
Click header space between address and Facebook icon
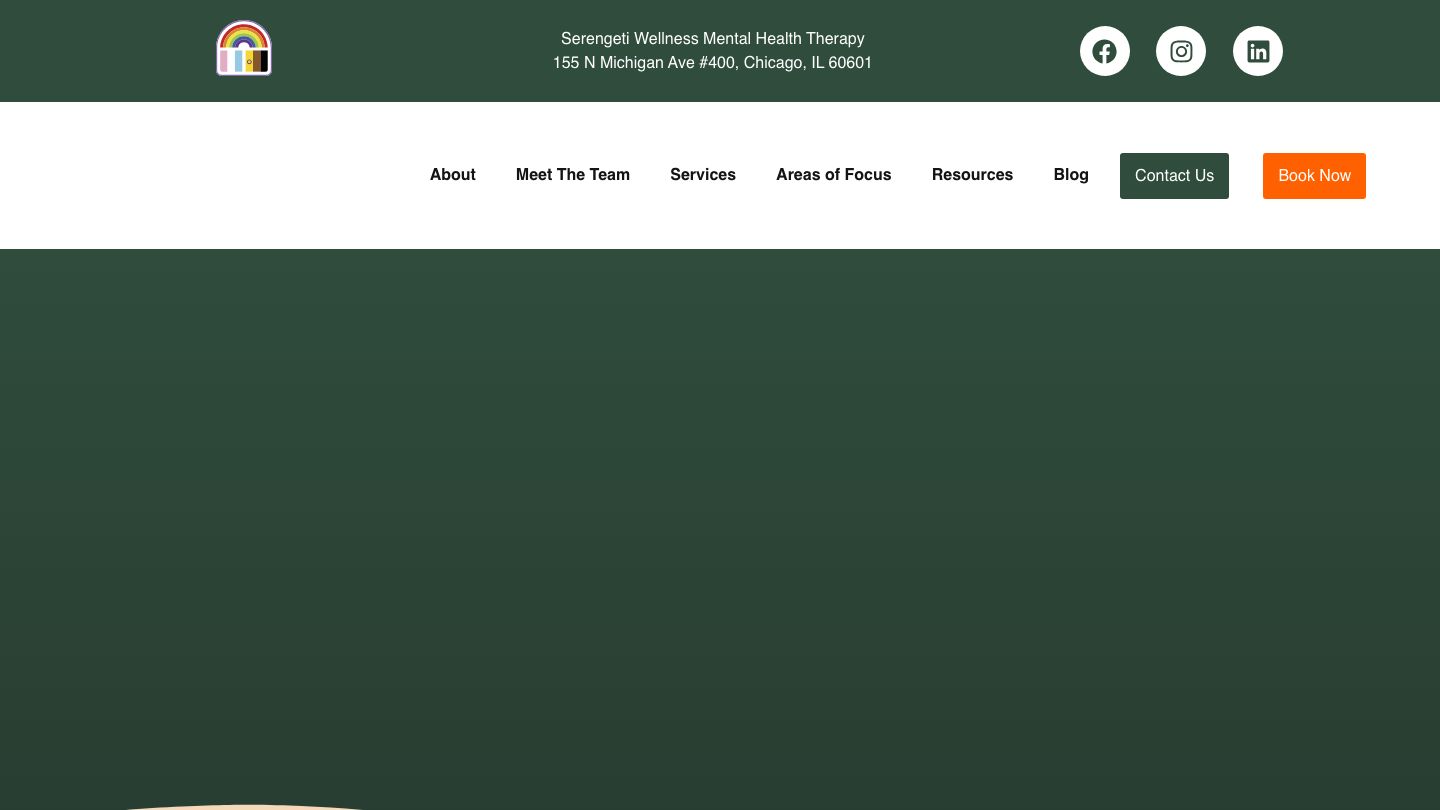click(975, 50)
